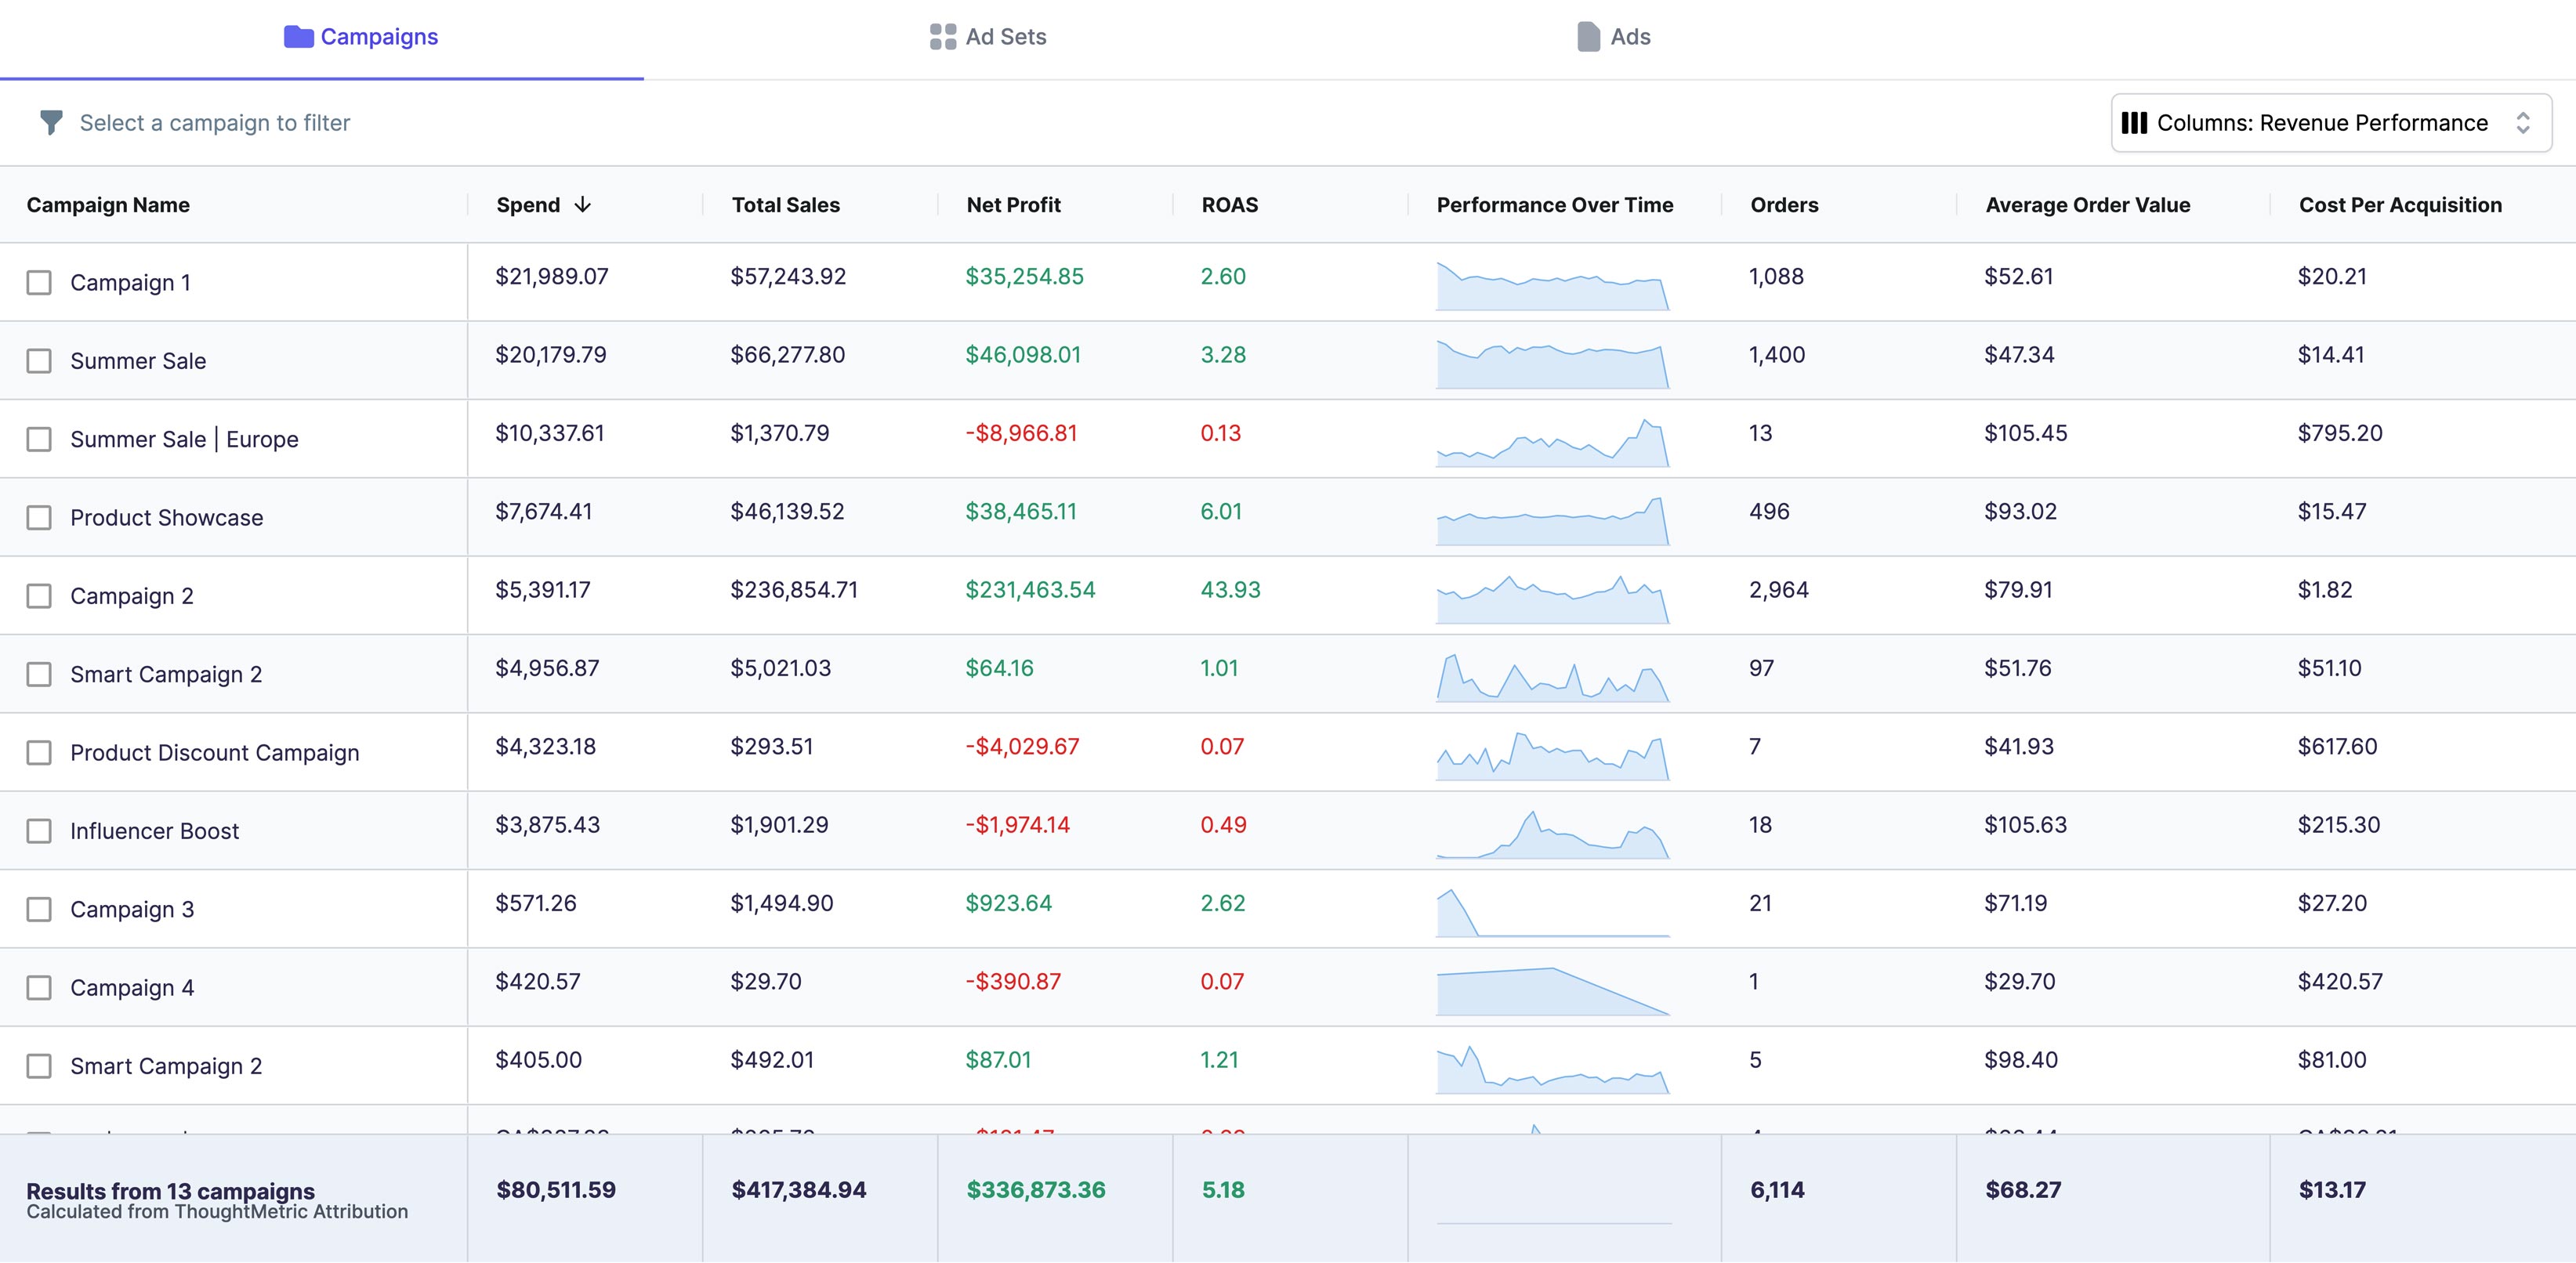The height and width of the screenshot is (1263, 2576).
Task: Click the filter funnel icon
Action: 51,123
